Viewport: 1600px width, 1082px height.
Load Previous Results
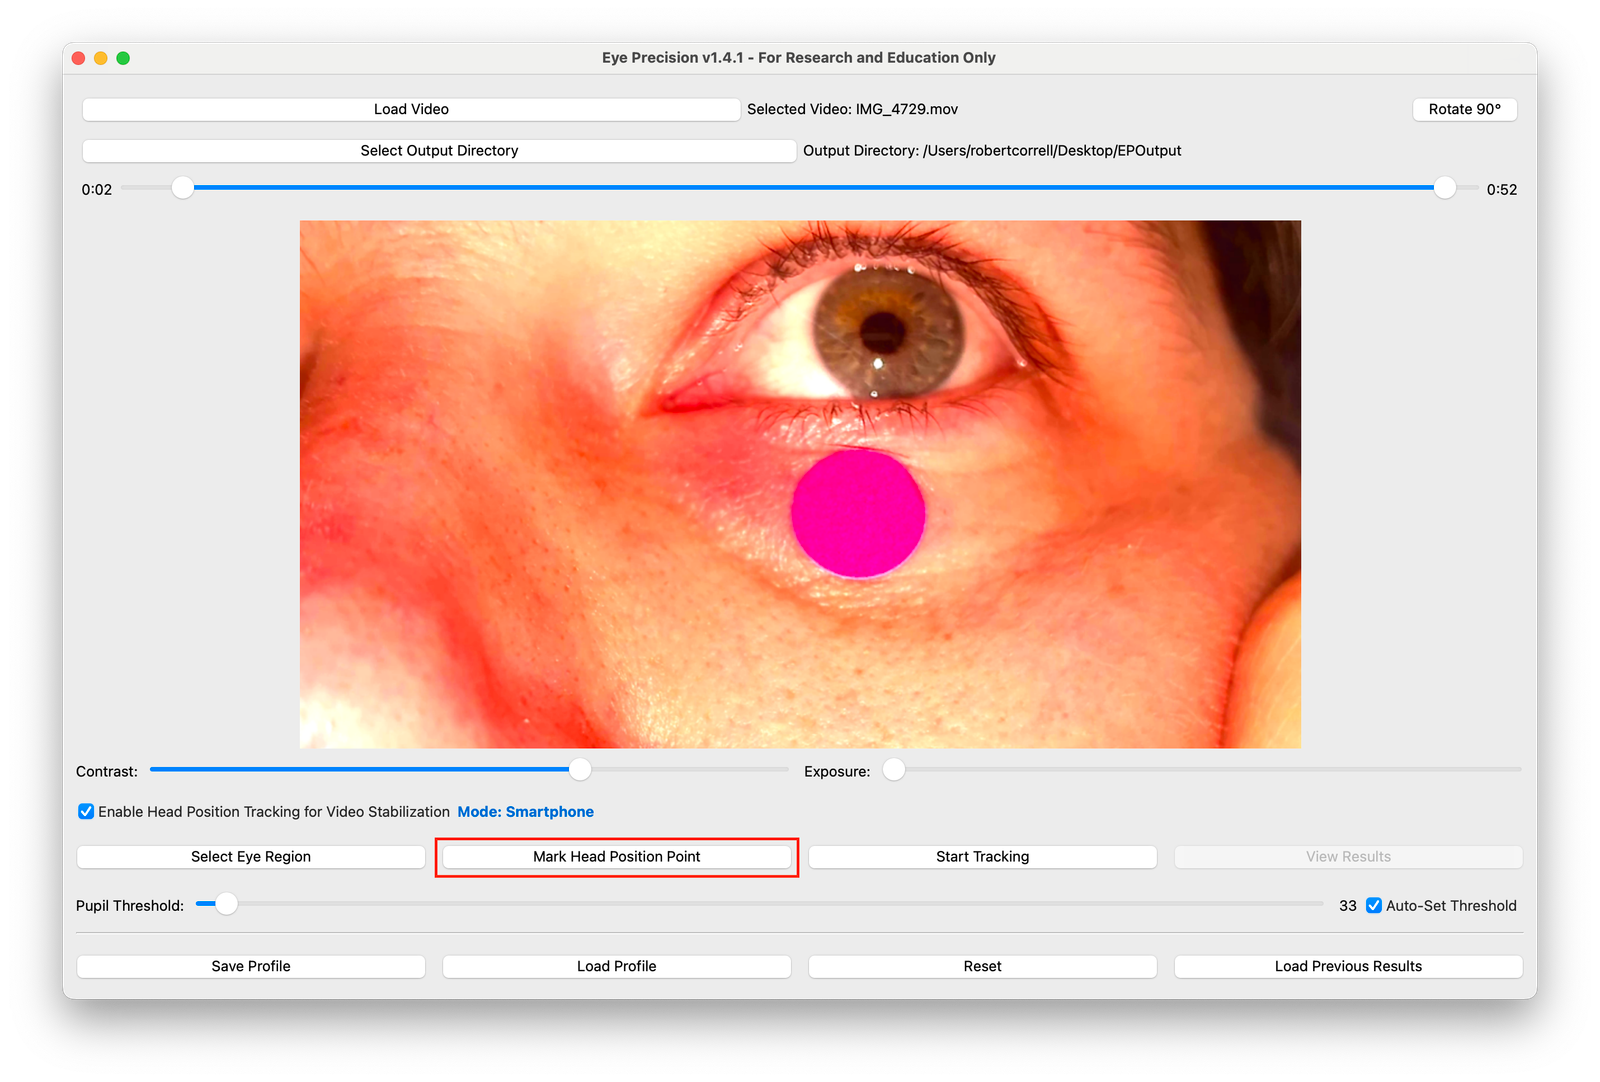click(1347, 966)
